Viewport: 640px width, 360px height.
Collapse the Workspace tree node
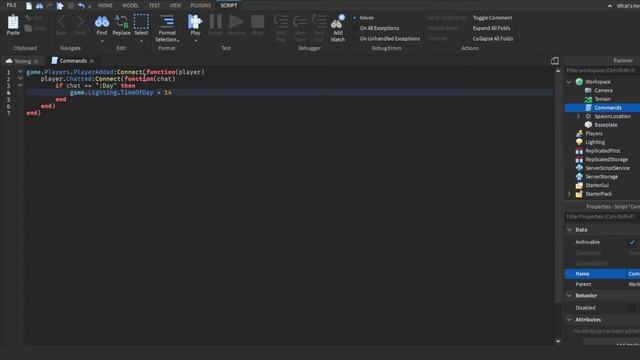(x=569, y=82)
